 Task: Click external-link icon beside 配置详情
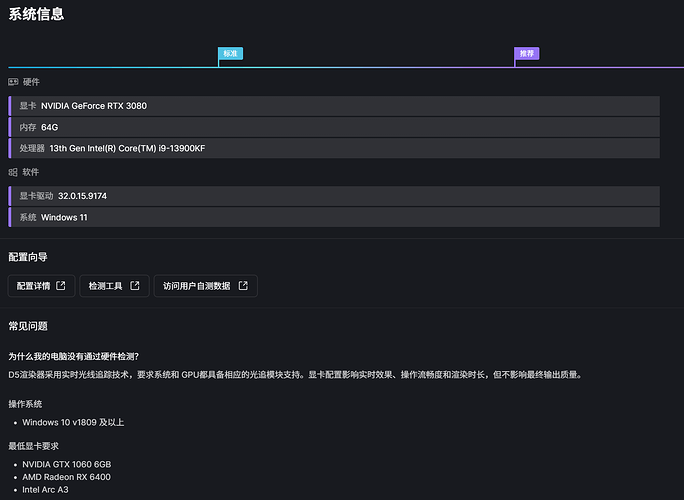[x=61, y=286]
